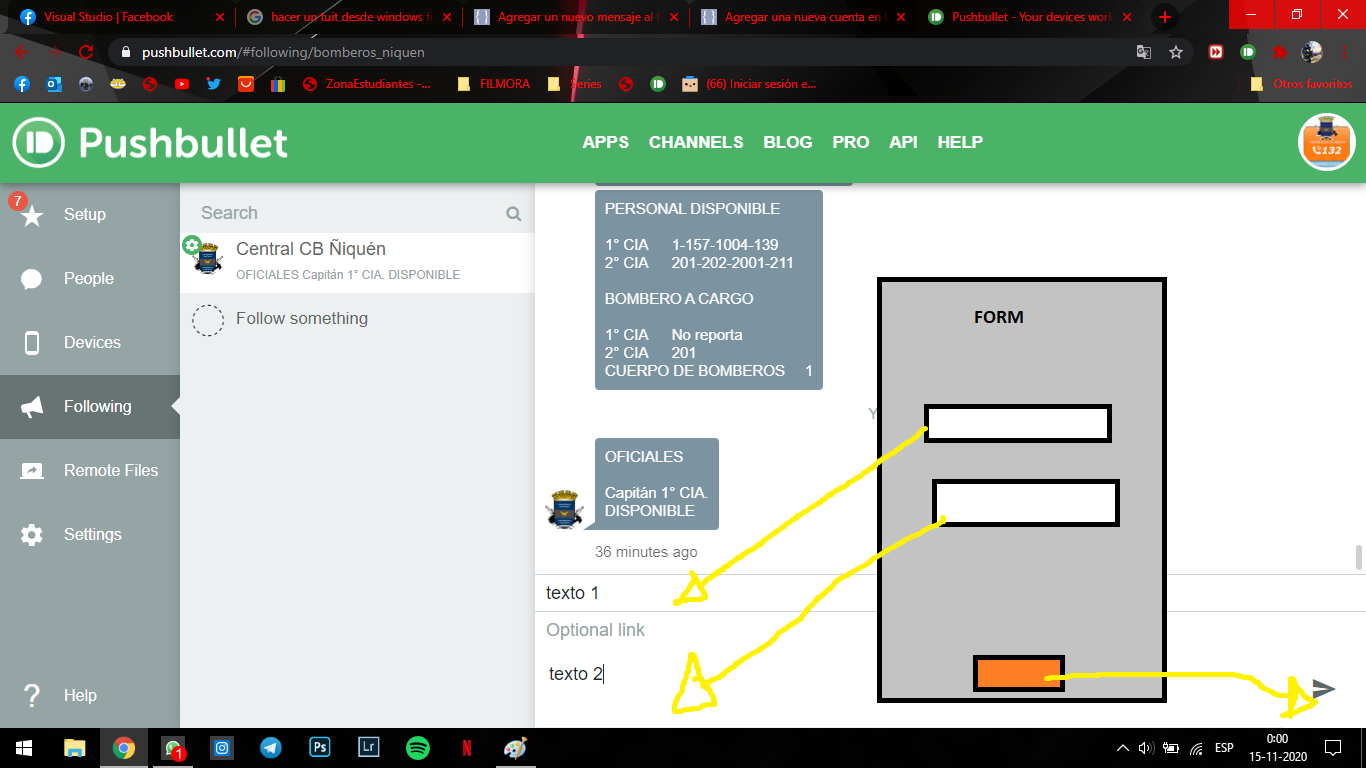
Task: Show hidden system tray icons
Action: [1122, 747]
